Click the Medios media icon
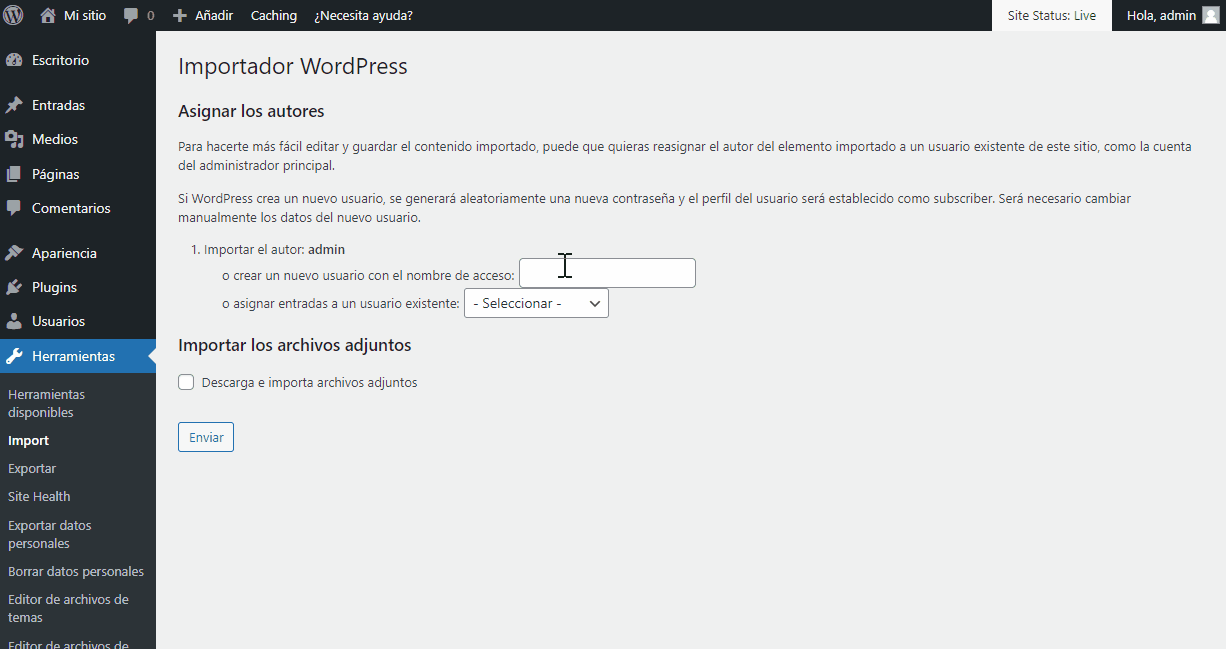The height and width of the screenshot is (649, 1226). pyautogui.click(x=14, y=139)
